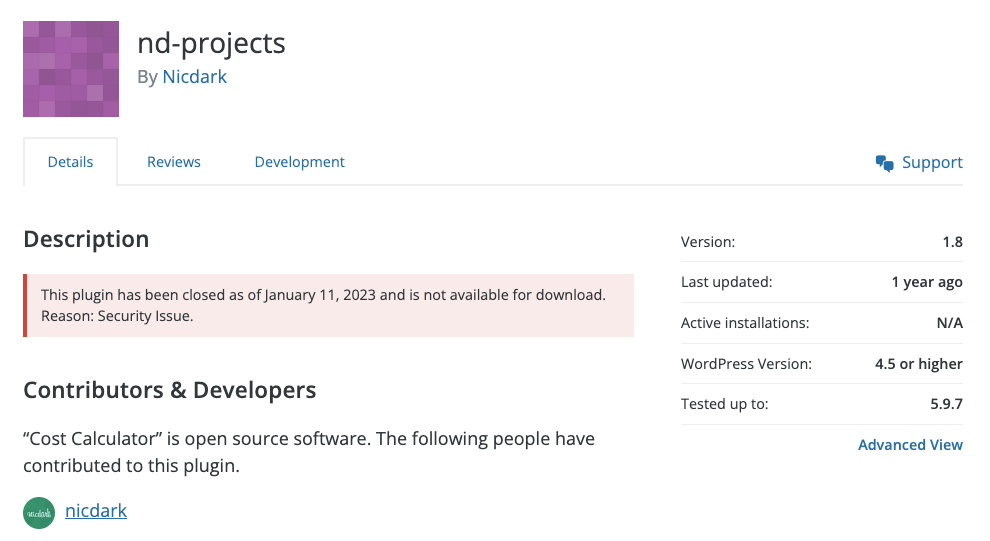Switch to the Reviews tab
The image size is (990, 541).
click(173, 162)
